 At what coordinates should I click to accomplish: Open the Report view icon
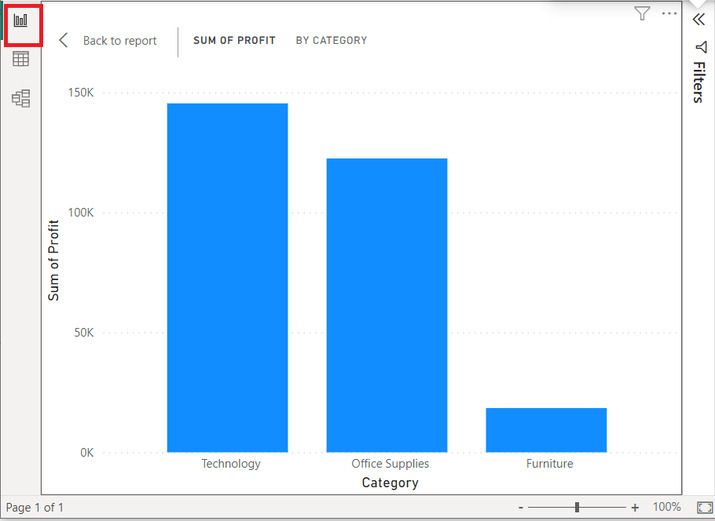[x=21, y=21]
